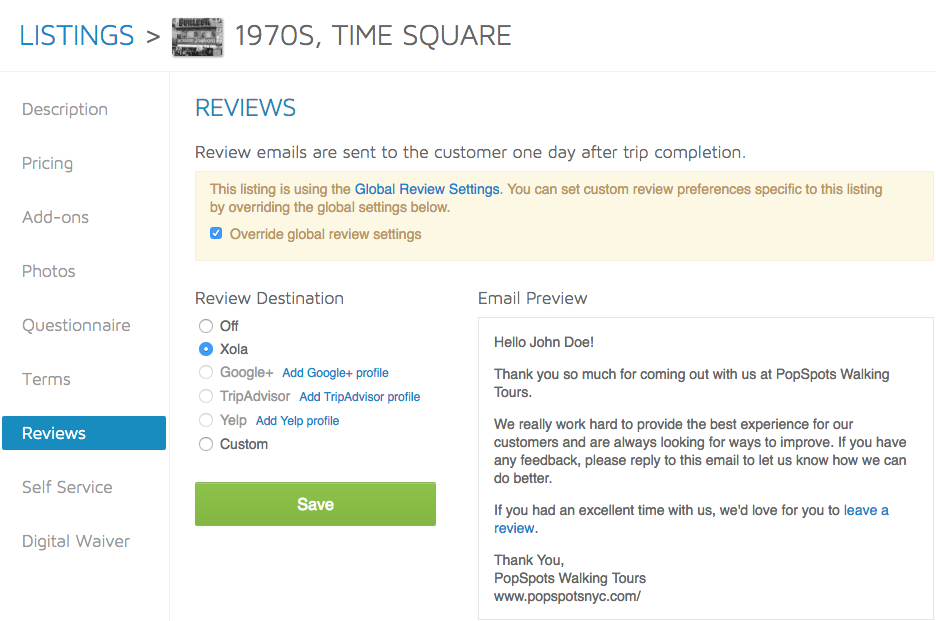Select the Off review destination
Image resolution: width=936 pixels, height=621 pixels.
(206, 326)
